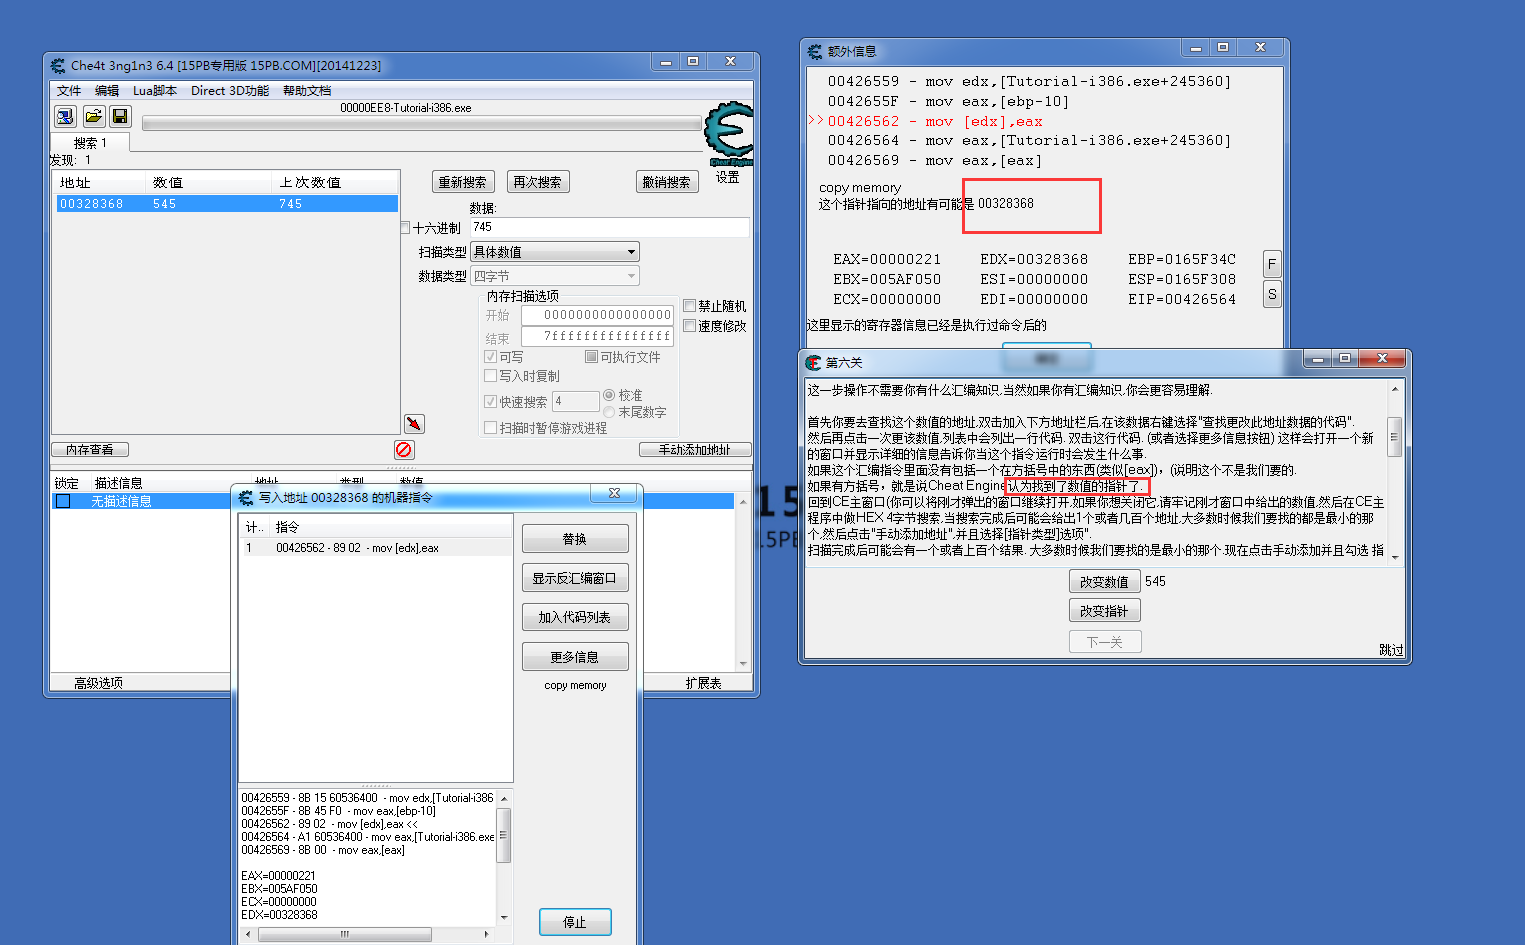Open the 帮助文档 menu
This screenshot has height=945, width=1525.
[307, 91]
